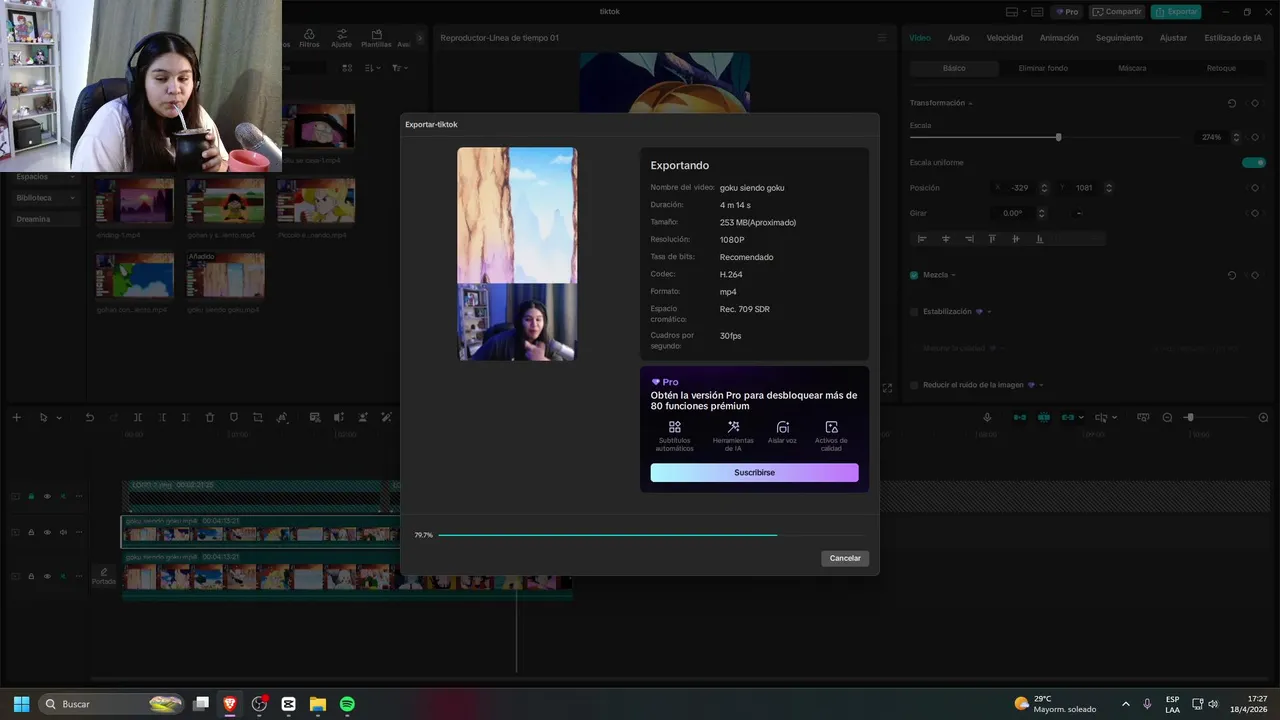Uncheck the Mezcla checkbox
The image size is (1280, 720).
click(914, 275)
